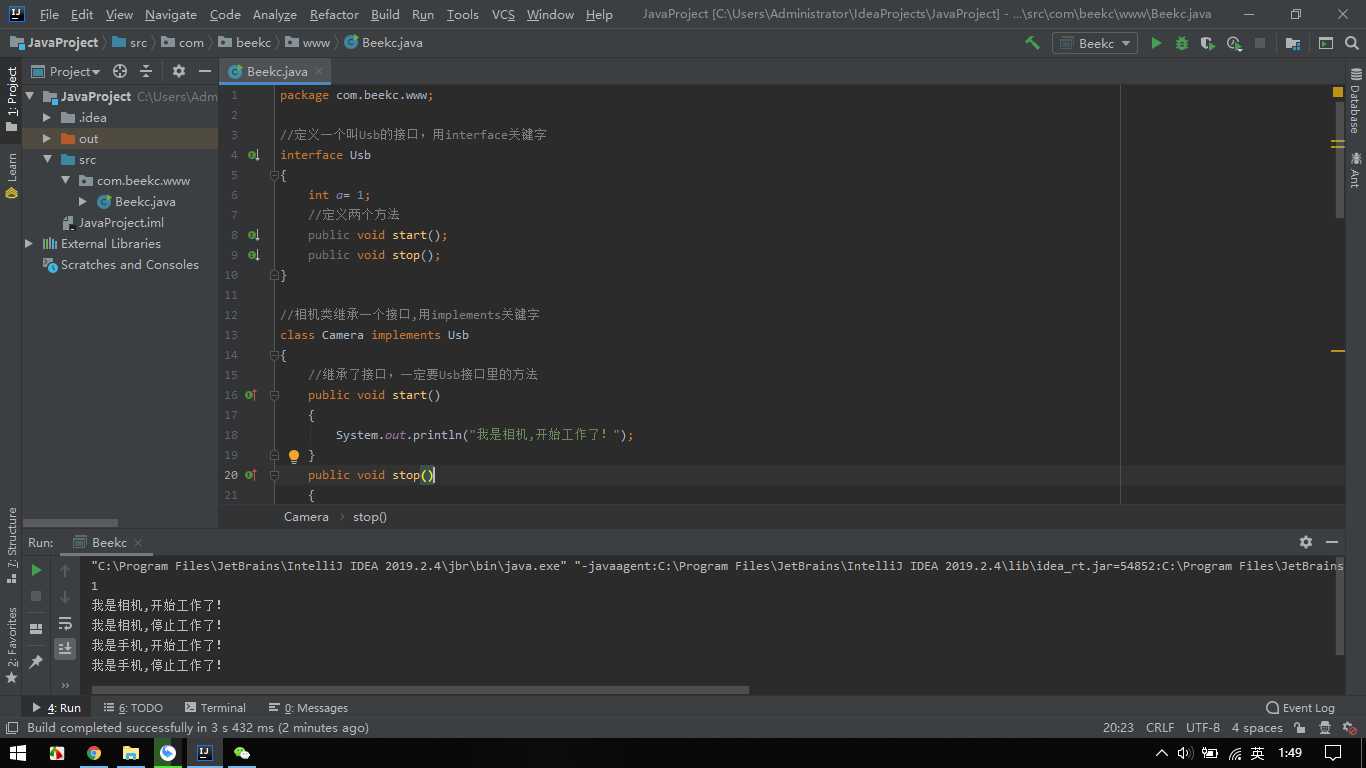1366x768 pixels.
Task: Toggle scroll to end in Run console
Action: coord(65,649)
